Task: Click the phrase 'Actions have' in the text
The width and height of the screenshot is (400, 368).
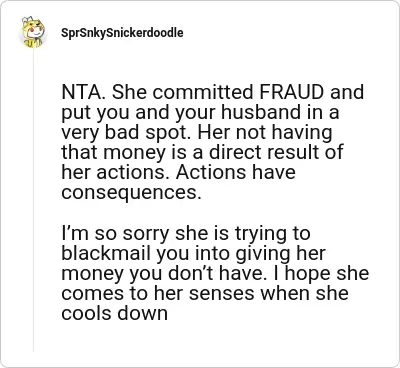Action: click(236, 172)
